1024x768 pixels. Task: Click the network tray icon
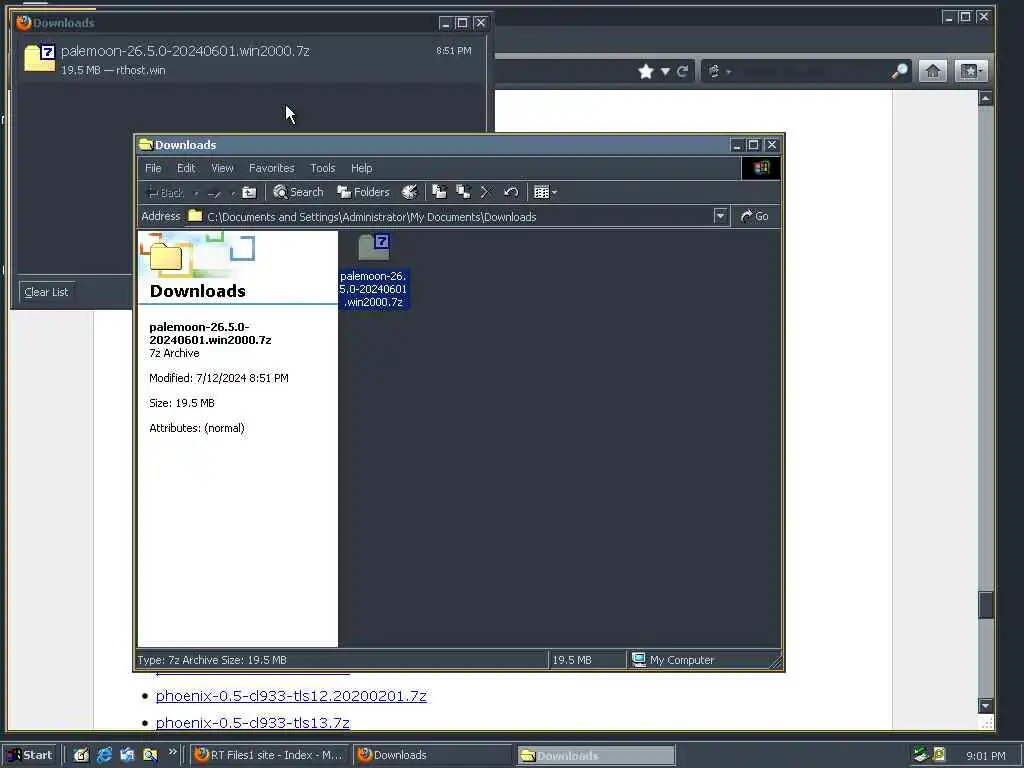[921, 755]
